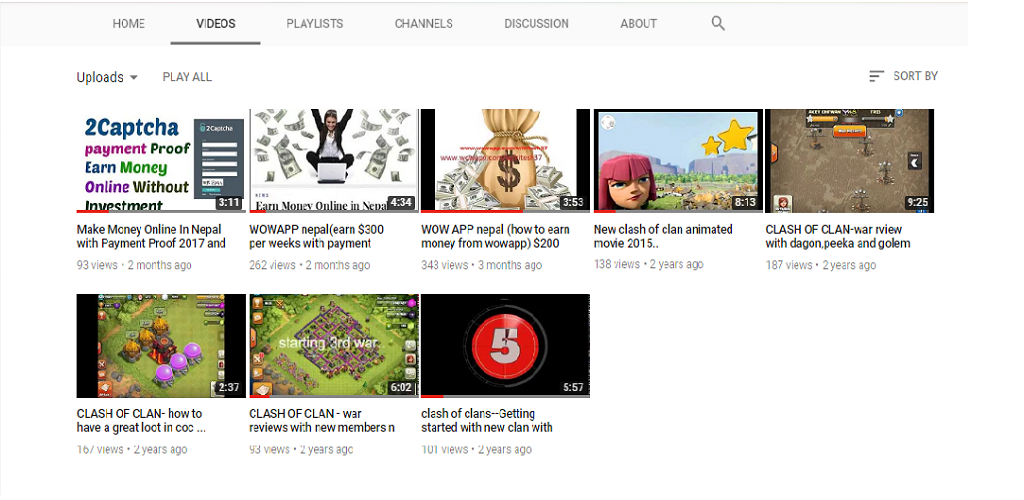The height and width of the screenshot is (500, 1024).
Task: Open the 9:25 war review thumbnail
Action: coord(850,161)
